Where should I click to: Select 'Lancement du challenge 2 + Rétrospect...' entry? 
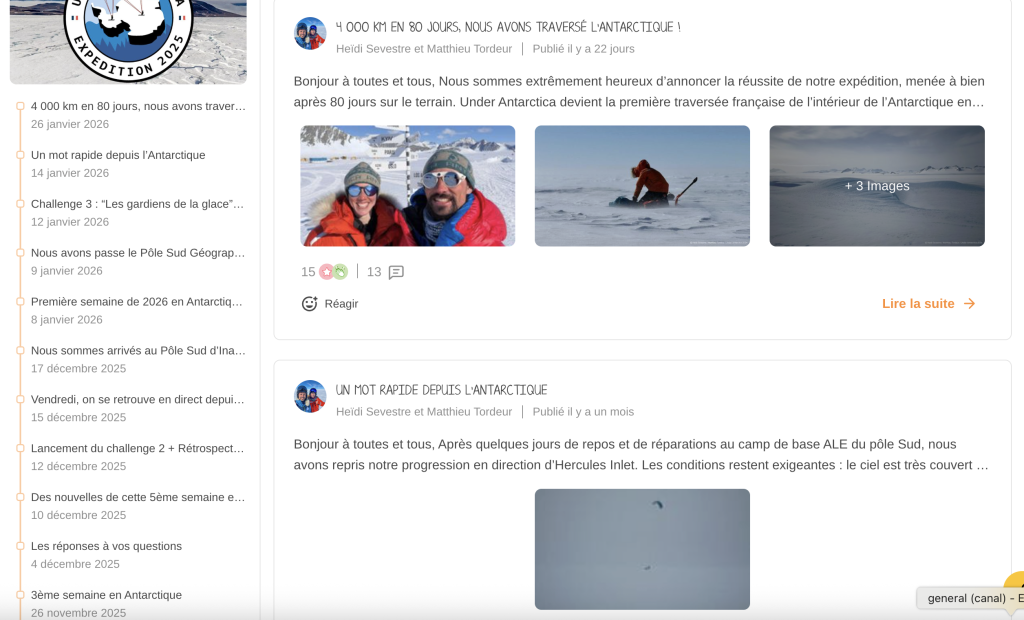click(x=137, y=448)
